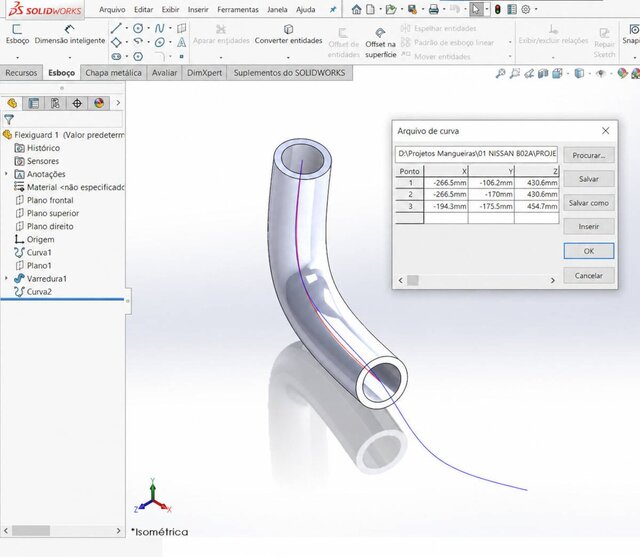Toggle the menu bar pin icon
The width and height of the screenshot is (640, 557).
(x=333, y=9)
